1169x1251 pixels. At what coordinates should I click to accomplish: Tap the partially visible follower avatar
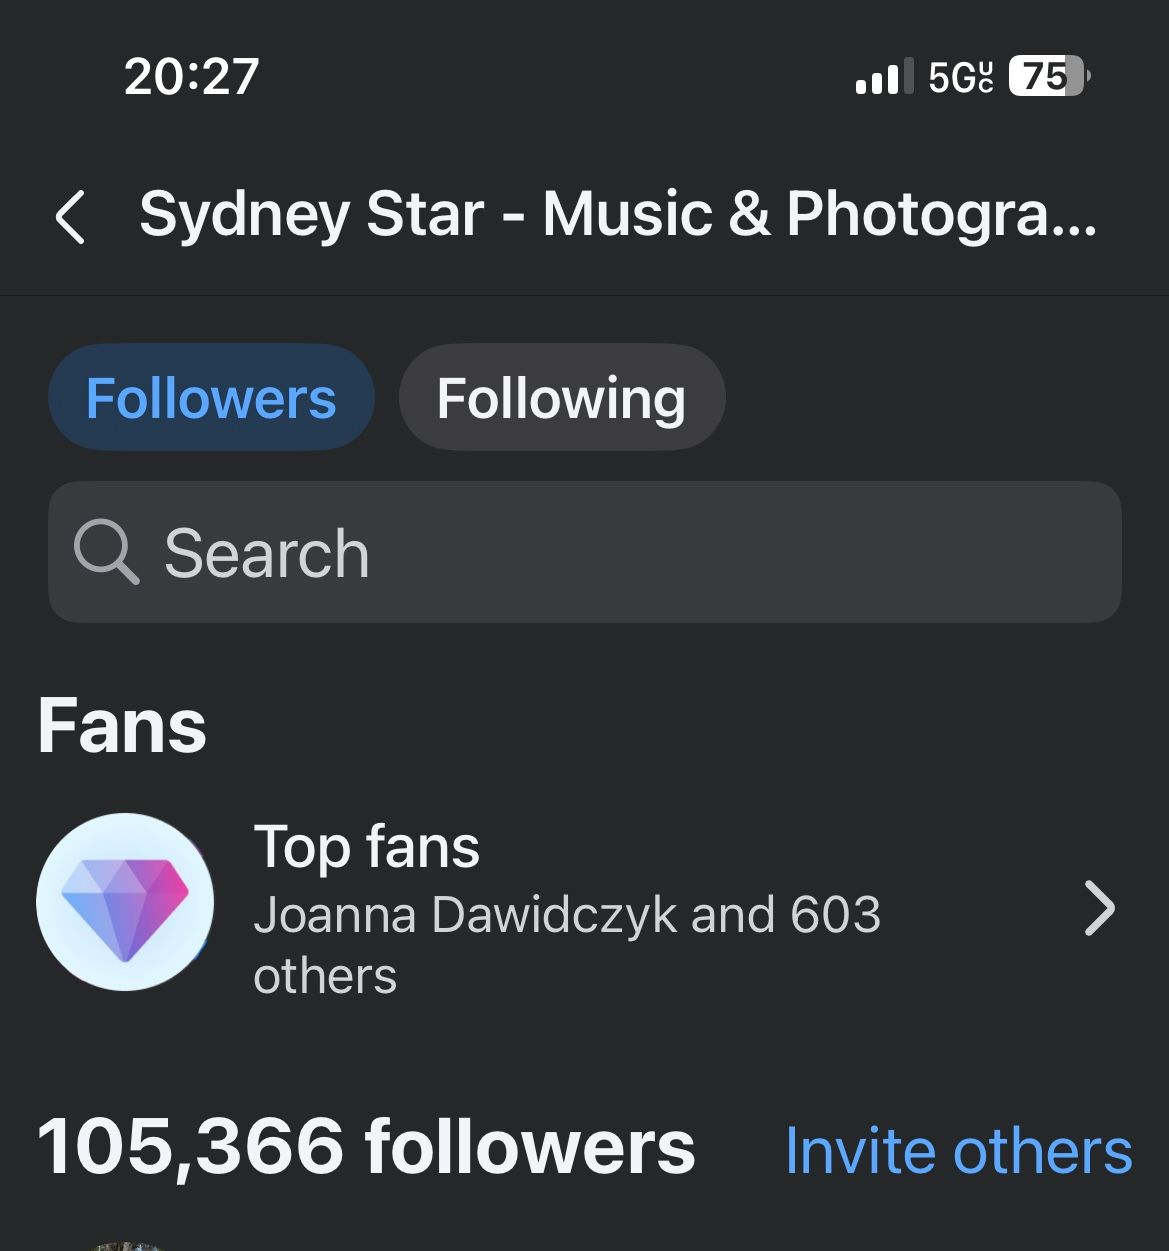pyautogui.click(x=125, y=1244)
